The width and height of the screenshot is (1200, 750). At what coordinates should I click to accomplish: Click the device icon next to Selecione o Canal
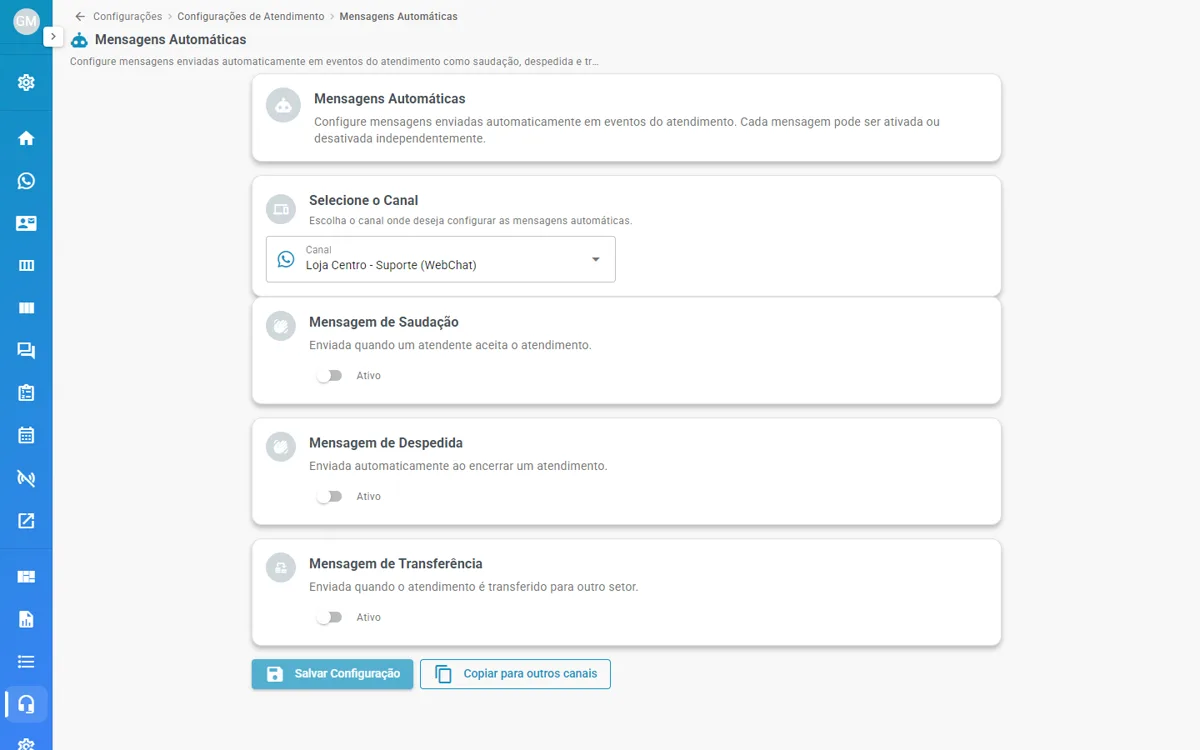click(x=281, y=209)
